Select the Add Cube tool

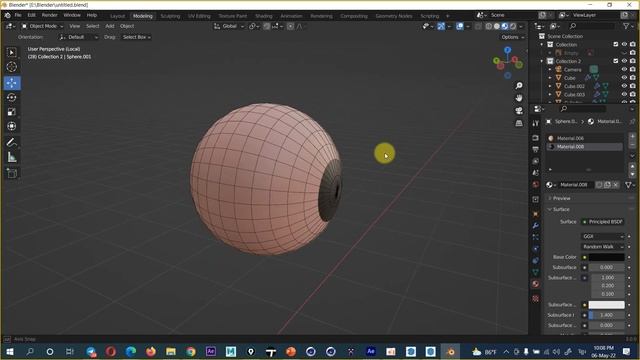pos(11,173)
